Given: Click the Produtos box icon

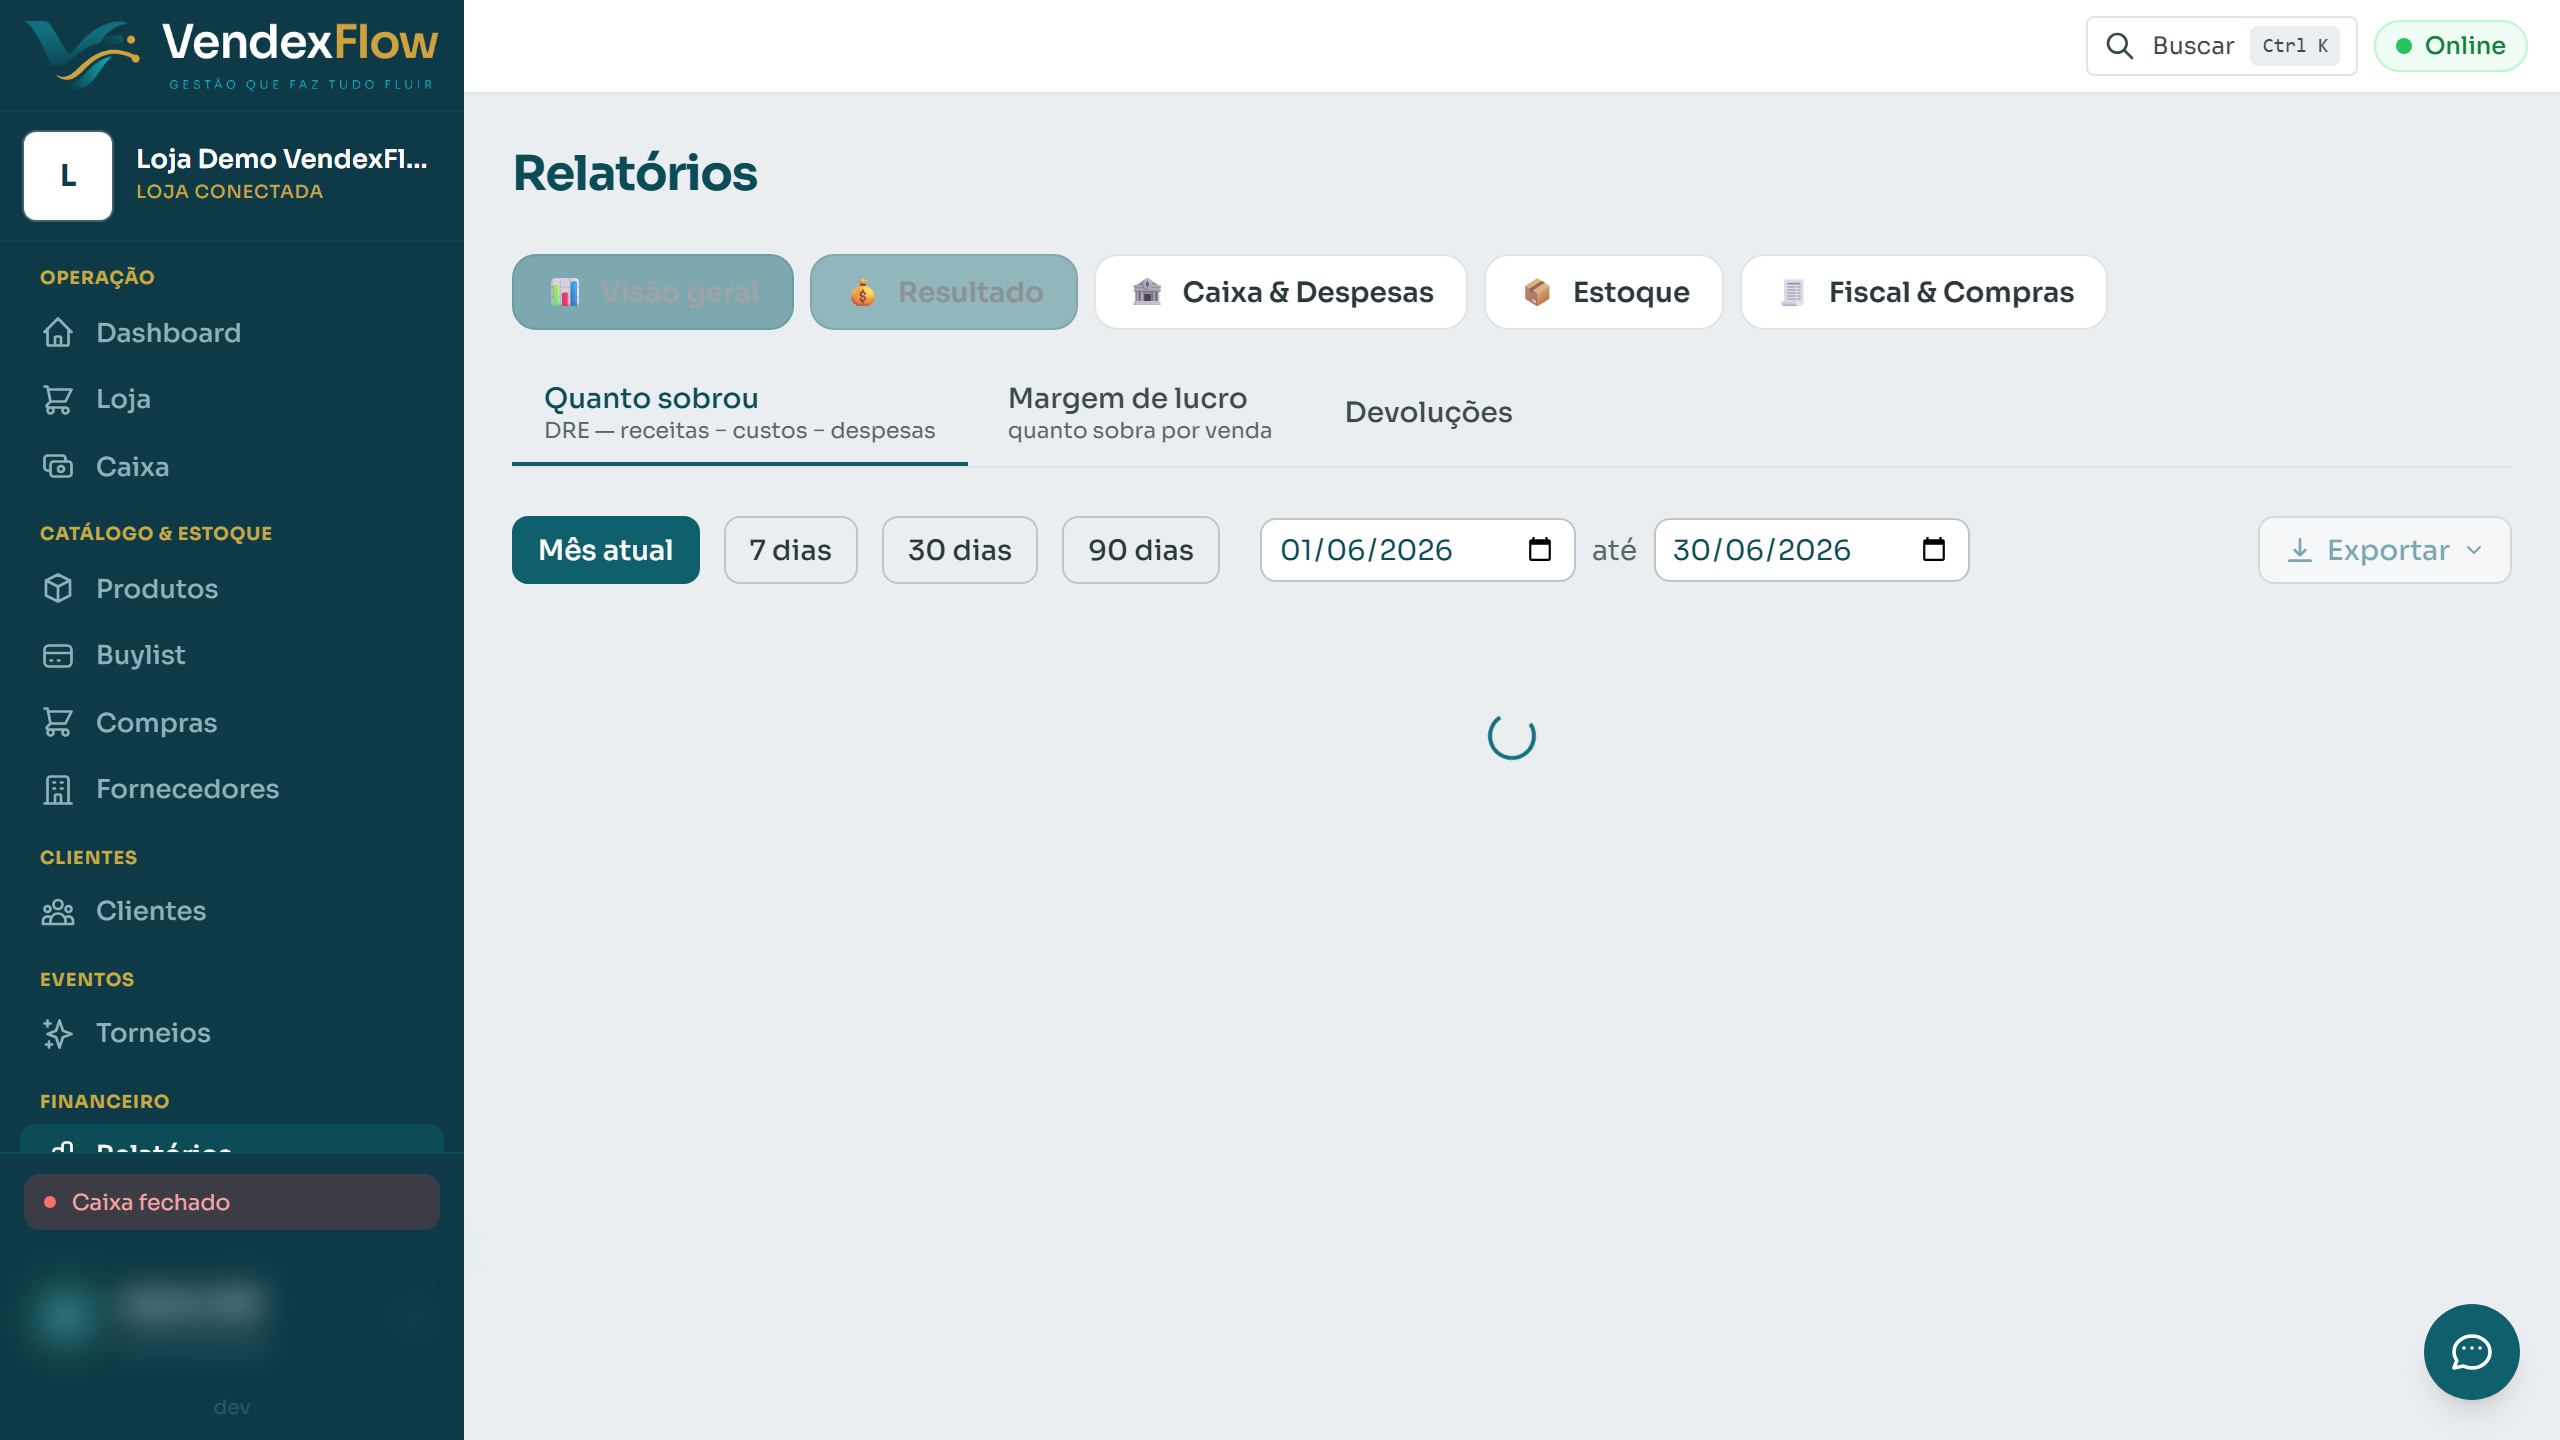Looking at the screenshot, I should (x=58, y=589).
